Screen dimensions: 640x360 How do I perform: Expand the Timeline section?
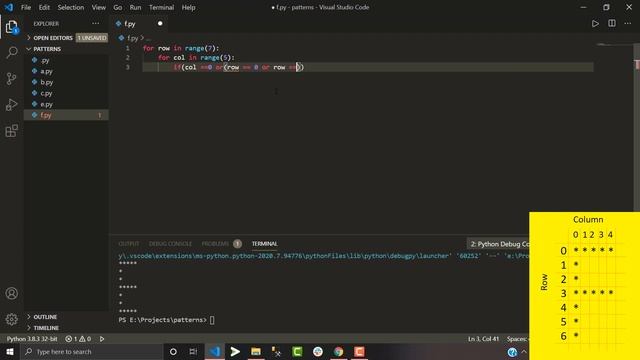(x=66, y=328)
